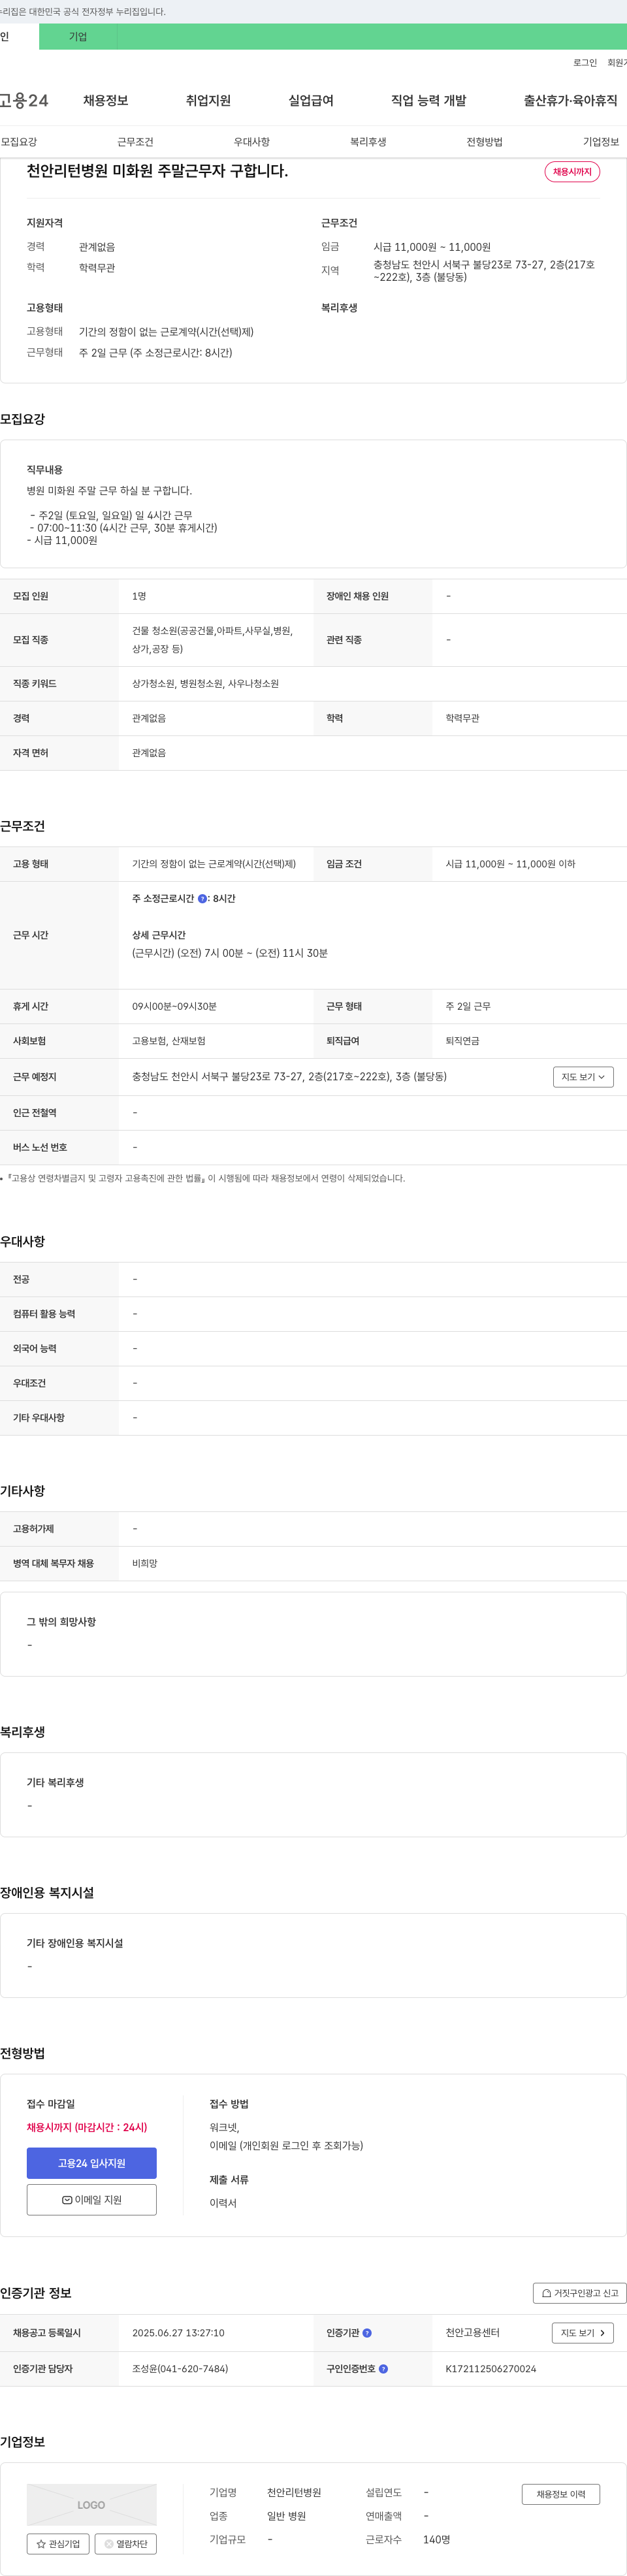Click 직종 키워드 value 상가청소원, 병원청소원, 사우나청소원

point(205,683)
